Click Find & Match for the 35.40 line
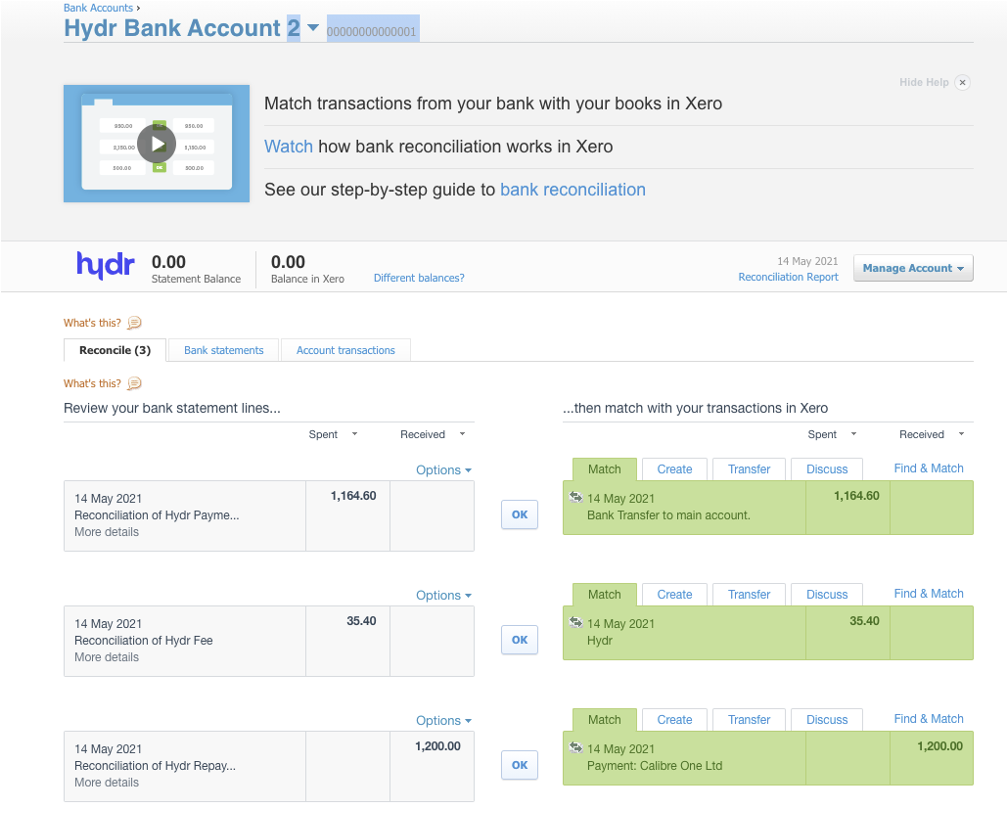Viewport: 1008px width, 830px height. tap(928, 593)
